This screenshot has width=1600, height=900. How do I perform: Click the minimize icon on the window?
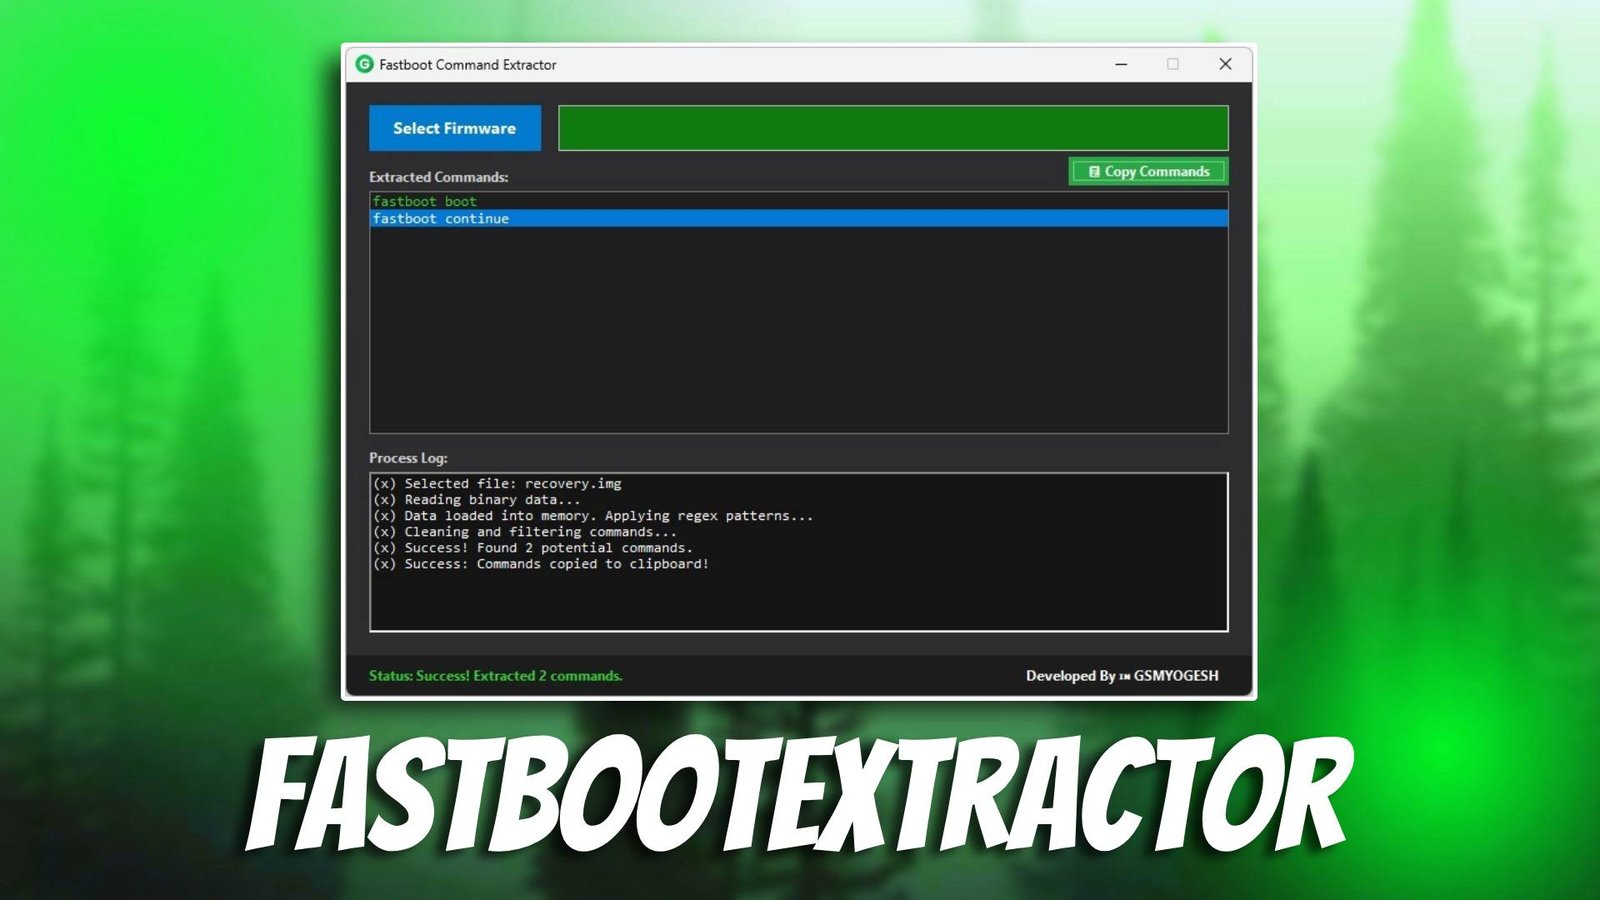point(1120,64)
